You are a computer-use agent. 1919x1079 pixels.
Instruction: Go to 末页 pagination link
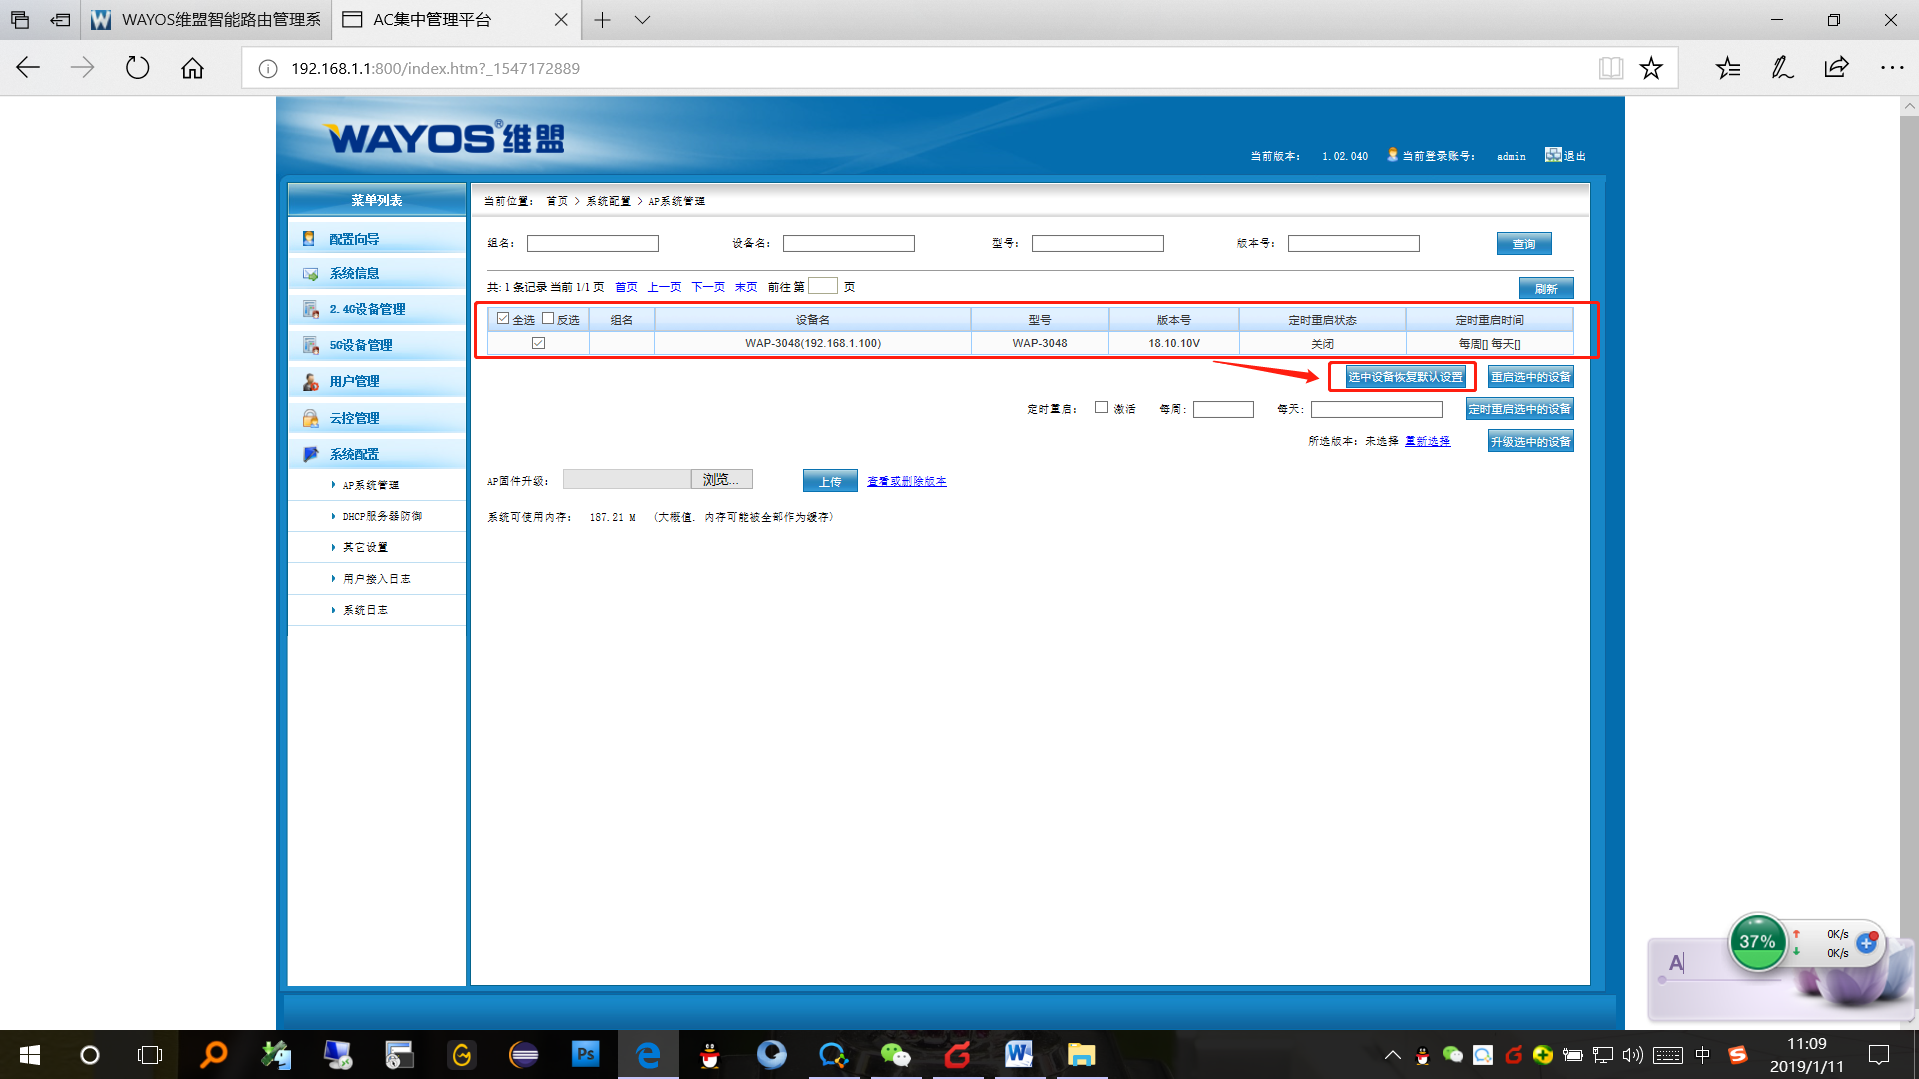click(x=746, y=287)
